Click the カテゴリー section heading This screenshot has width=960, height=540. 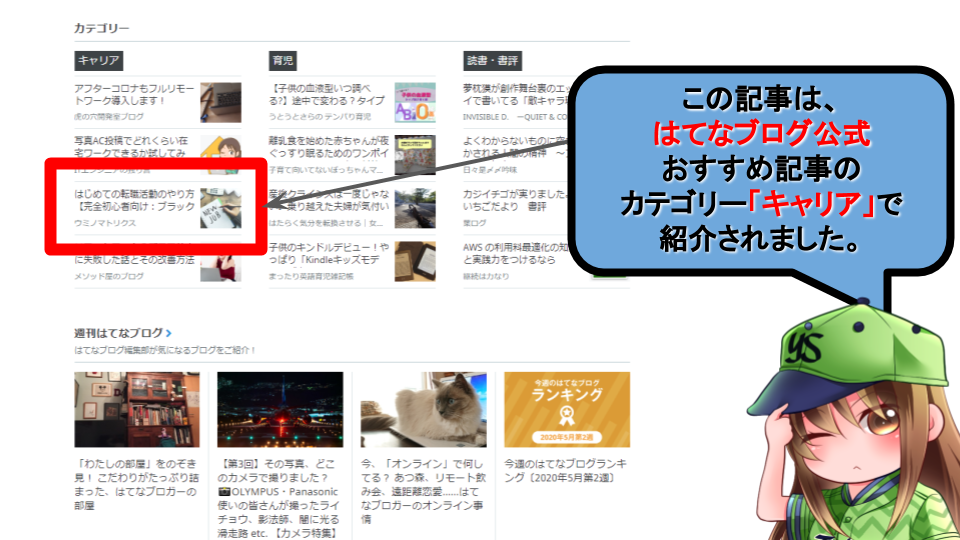coord(102,28)
